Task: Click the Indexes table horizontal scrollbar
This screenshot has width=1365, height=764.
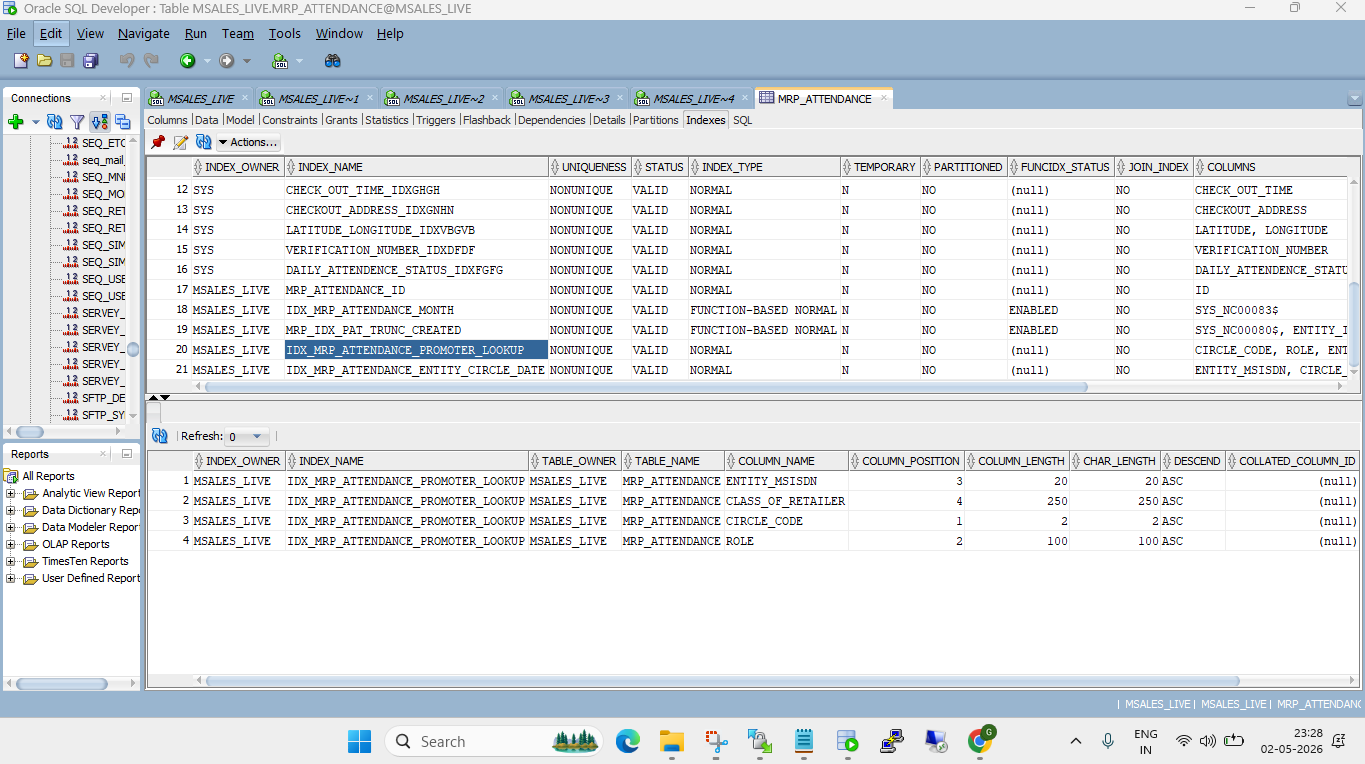Action: coord(645,386)
